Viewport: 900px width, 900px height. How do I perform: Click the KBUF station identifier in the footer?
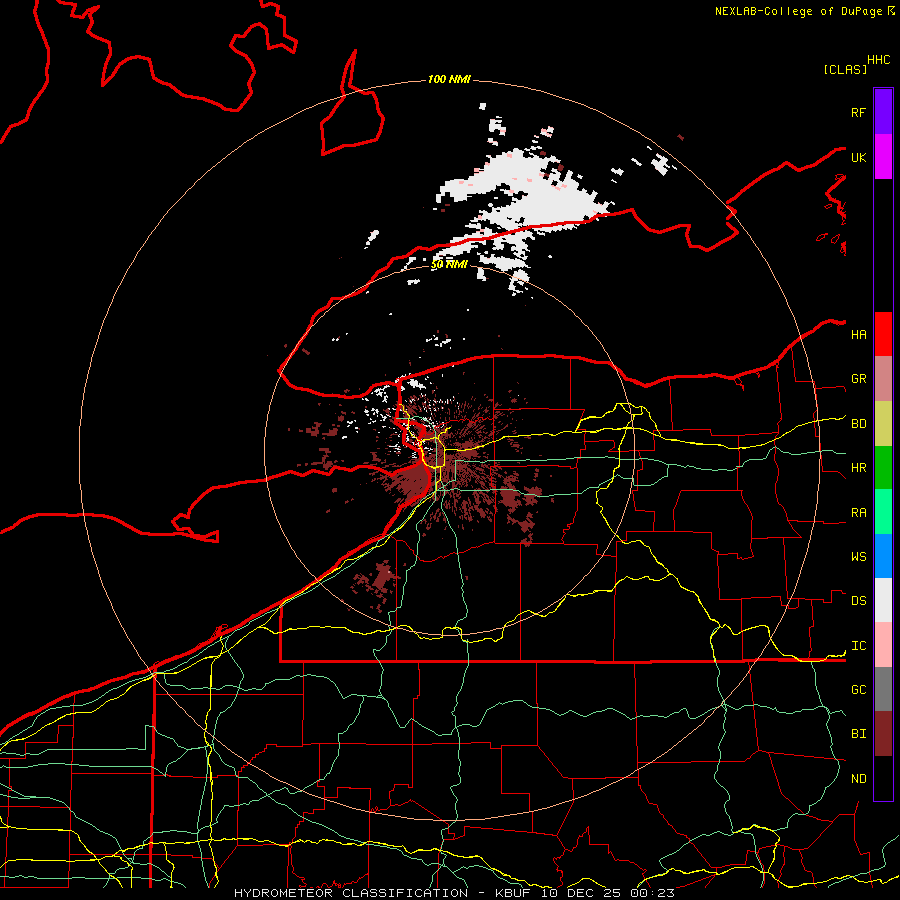pos(513,893)
